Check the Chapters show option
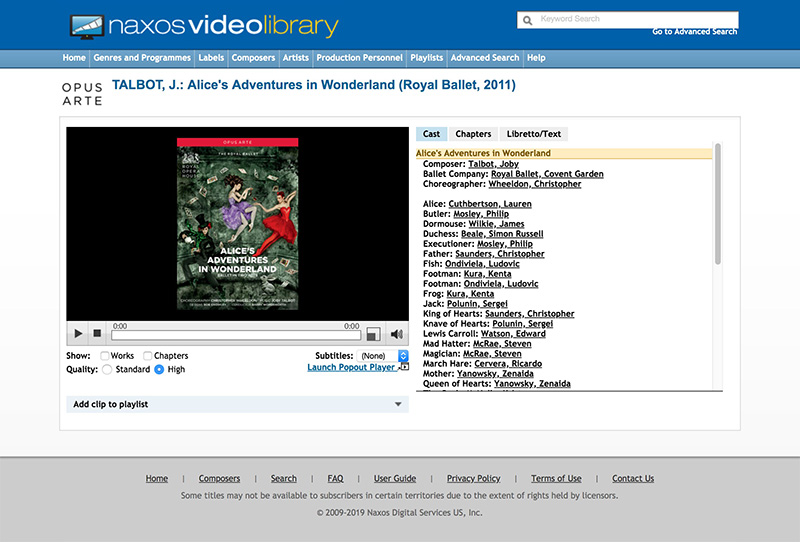 pyautogui.click(x=148, y=356)
